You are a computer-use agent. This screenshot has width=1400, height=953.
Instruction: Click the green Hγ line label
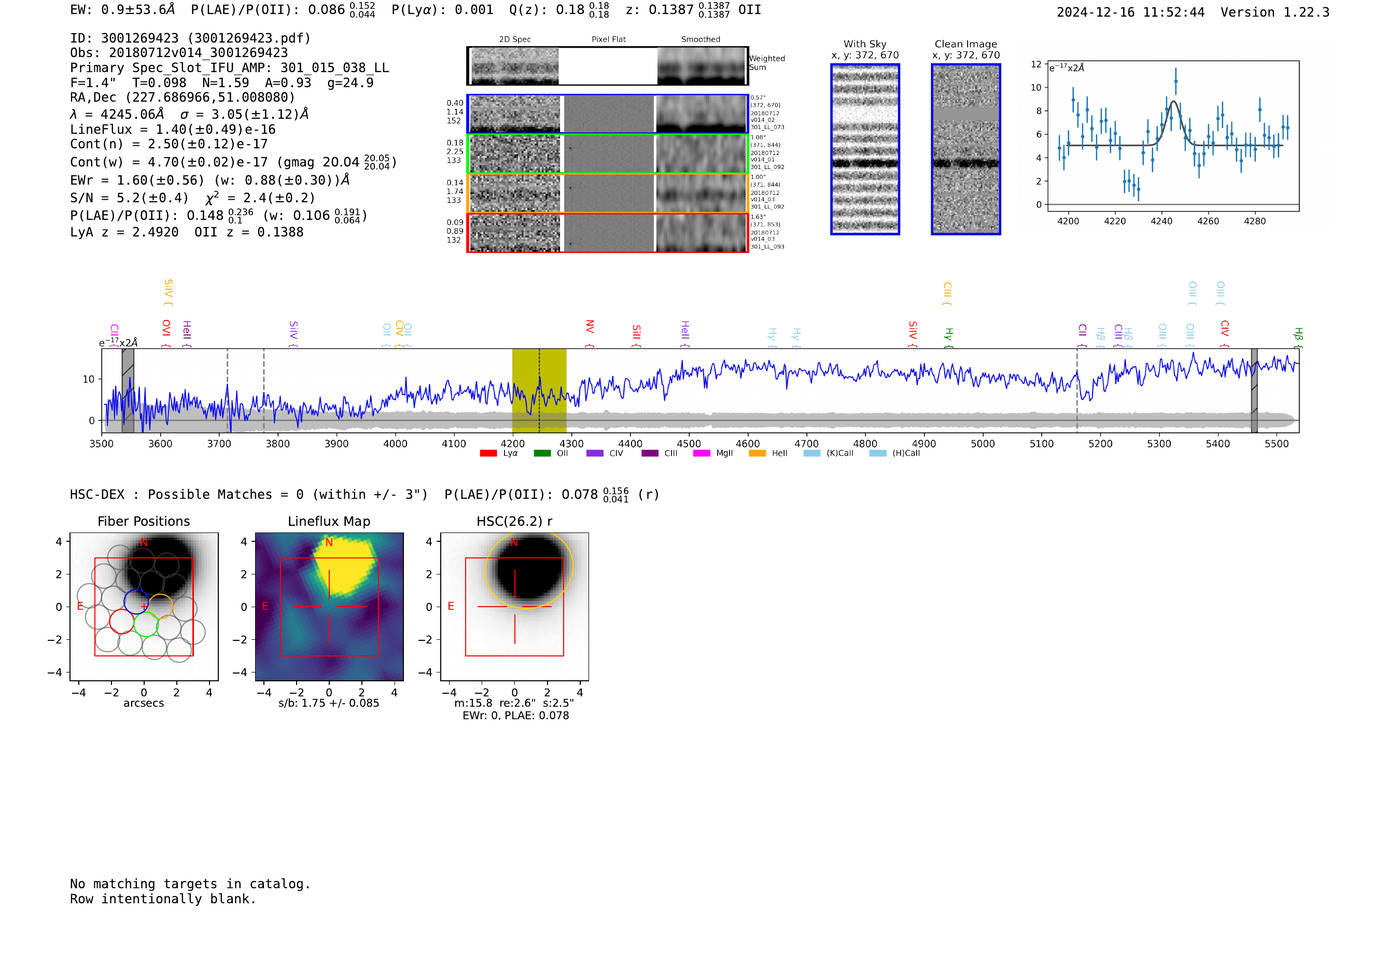click(949, 337)
